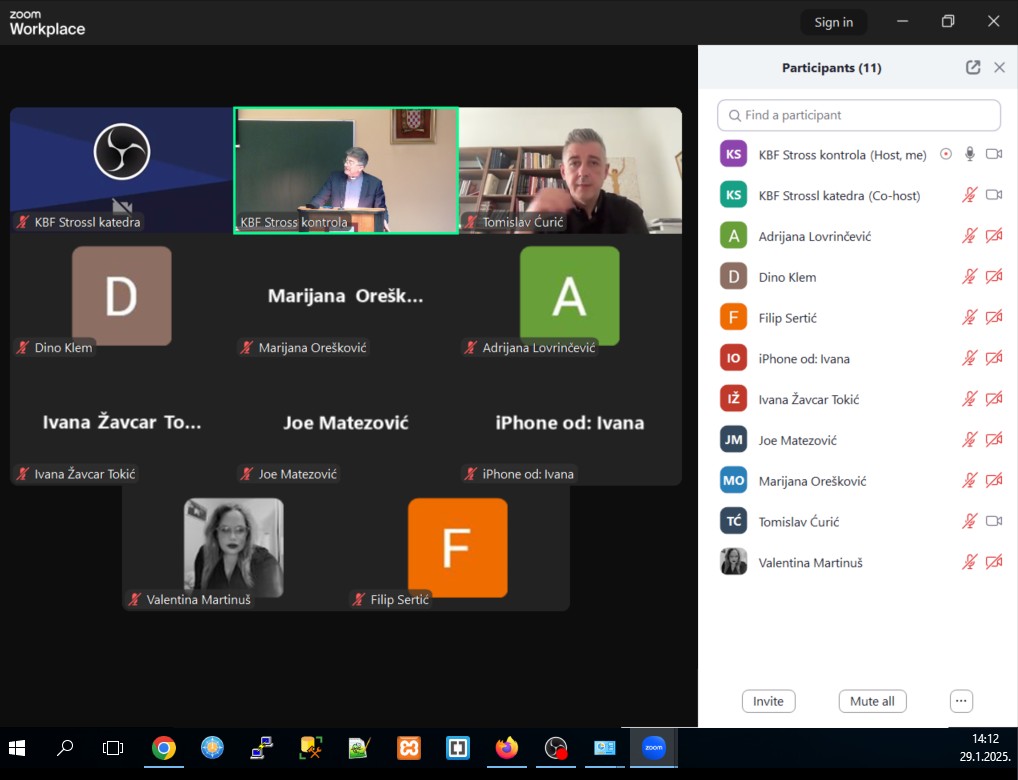Select Valentina Martinuš's video tile
This screenshot has width=1018, height=780.
pyautogui.click(x=233, y=549)
